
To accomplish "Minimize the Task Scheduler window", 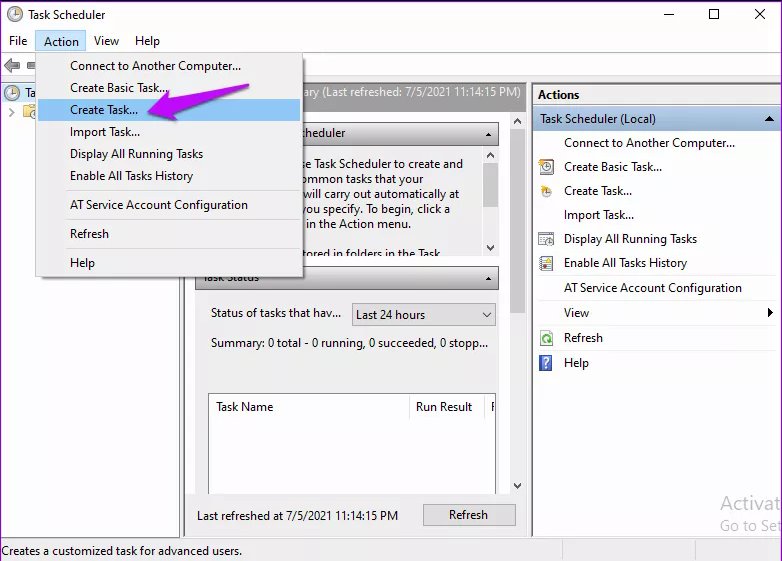I will 669,14.
